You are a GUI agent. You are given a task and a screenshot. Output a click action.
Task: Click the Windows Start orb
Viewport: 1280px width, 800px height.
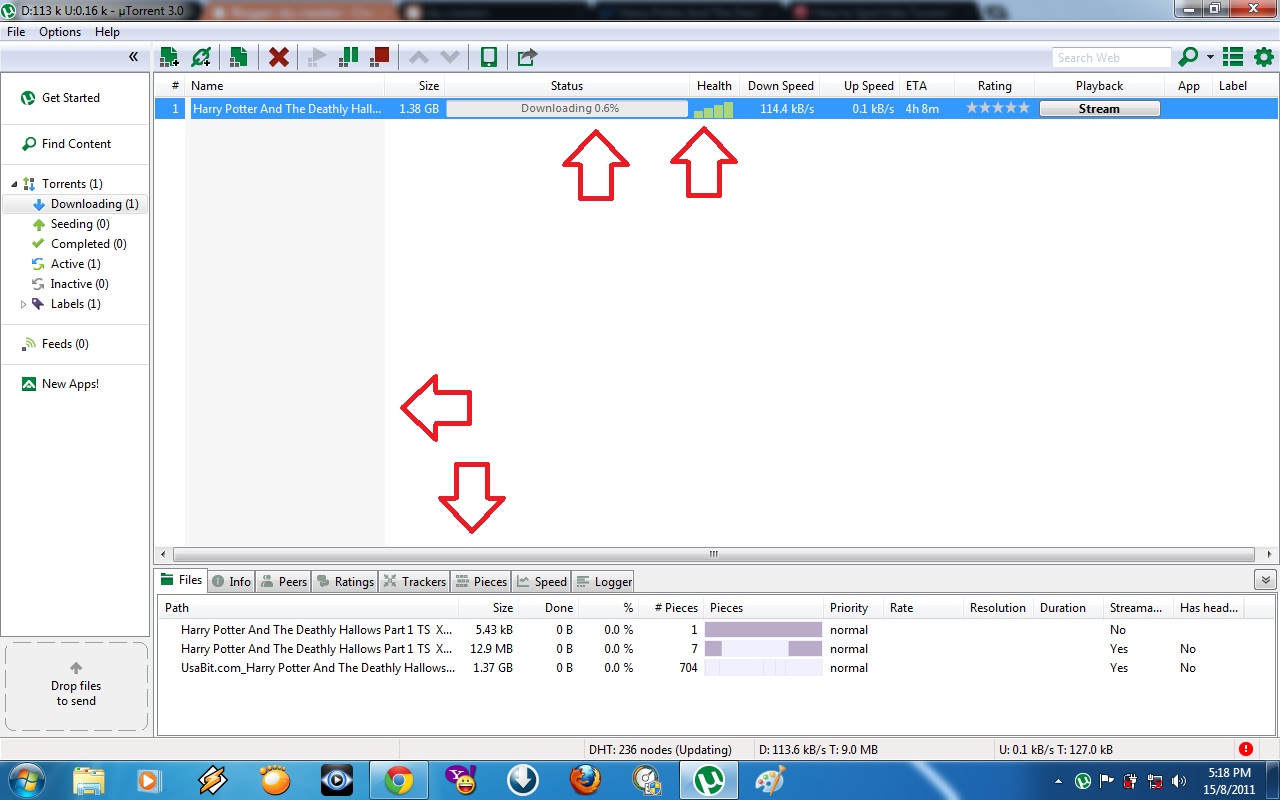click(x=25, y=779)
